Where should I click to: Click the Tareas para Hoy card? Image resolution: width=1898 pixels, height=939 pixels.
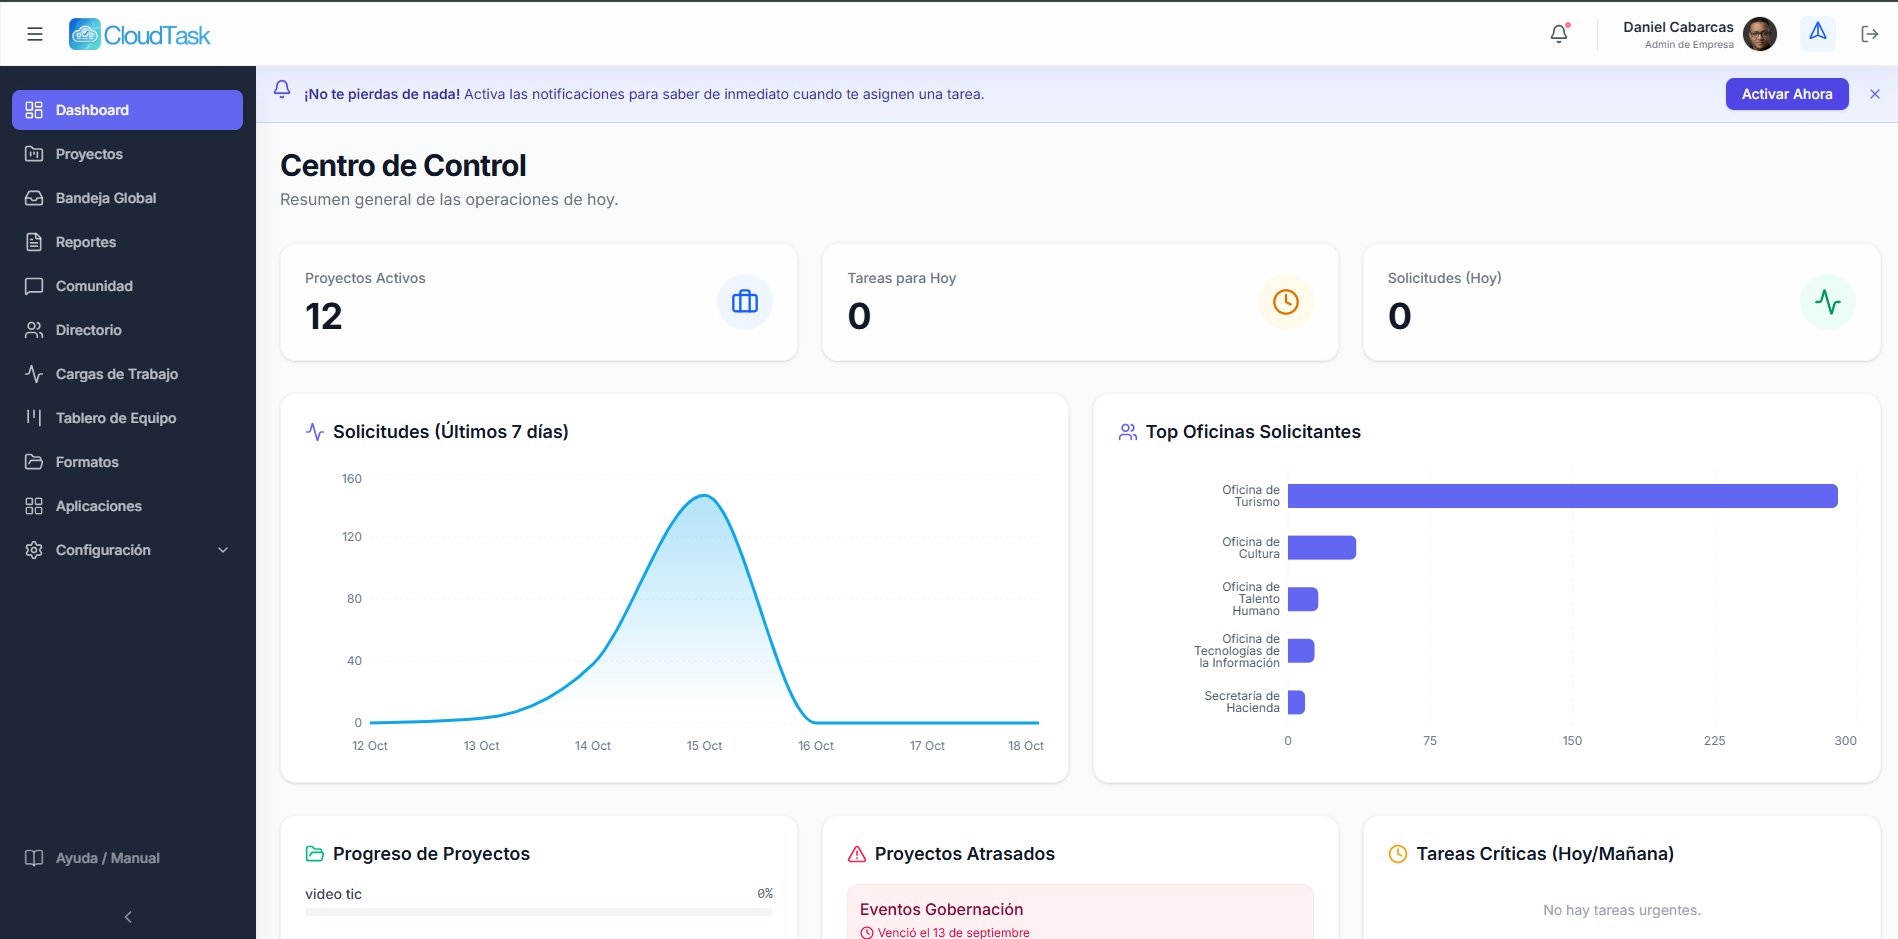point(1080,302)
